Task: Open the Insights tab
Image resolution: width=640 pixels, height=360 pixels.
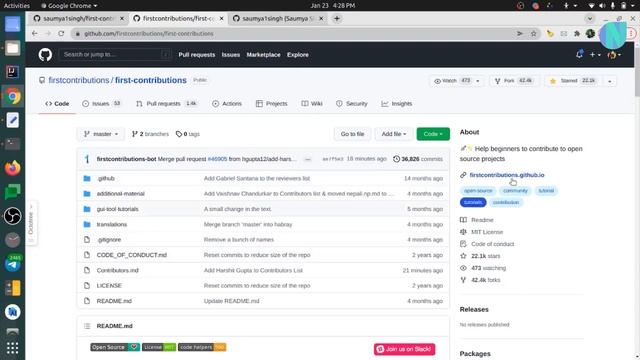Action: coord(397,104)
